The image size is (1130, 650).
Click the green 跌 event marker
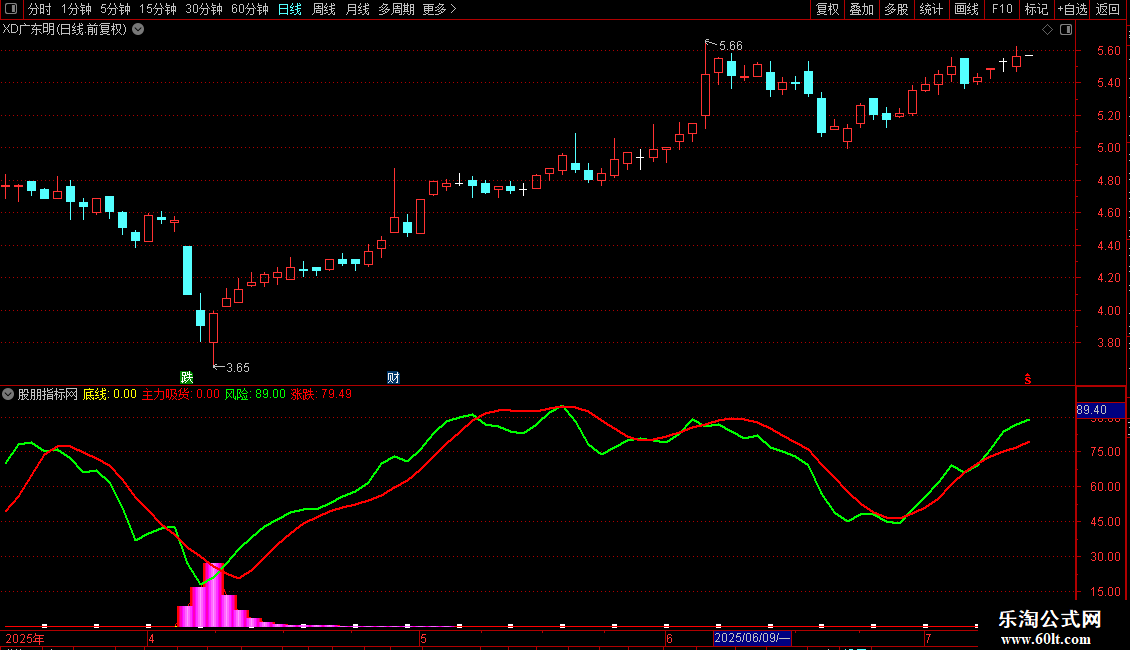coord(187,378)
